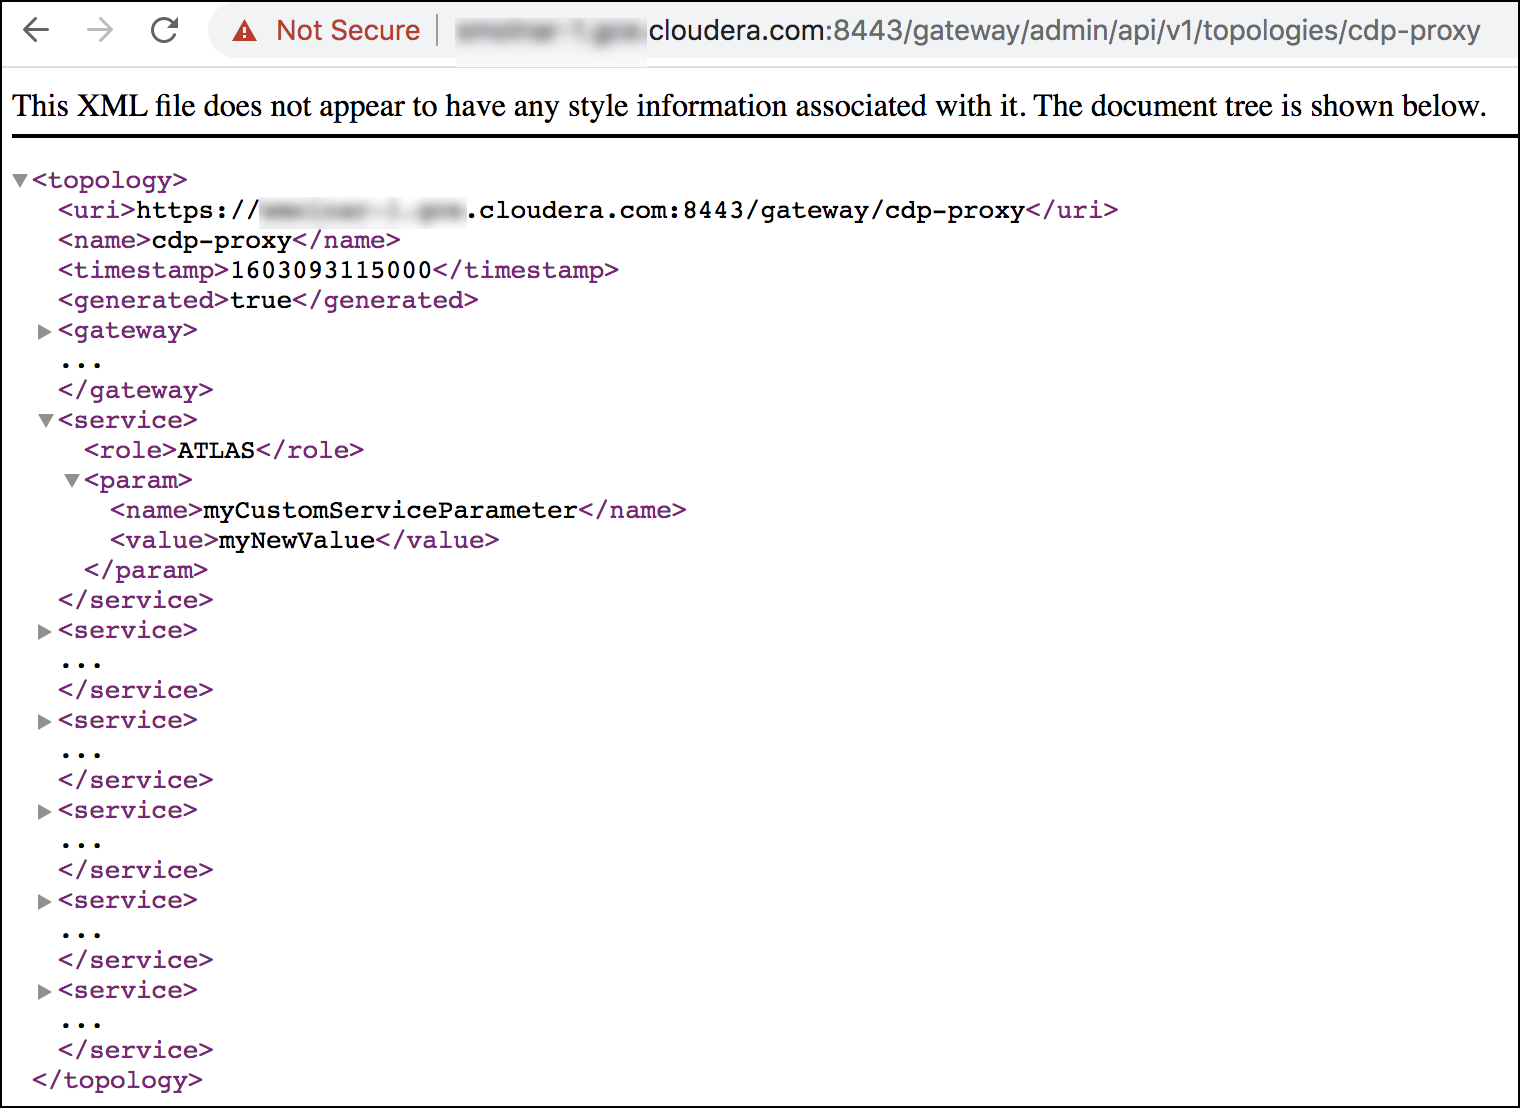The image size is (1520, 1108).
Task: Expand the first collapsed service after ATLAS
Action: coord(45,631)
